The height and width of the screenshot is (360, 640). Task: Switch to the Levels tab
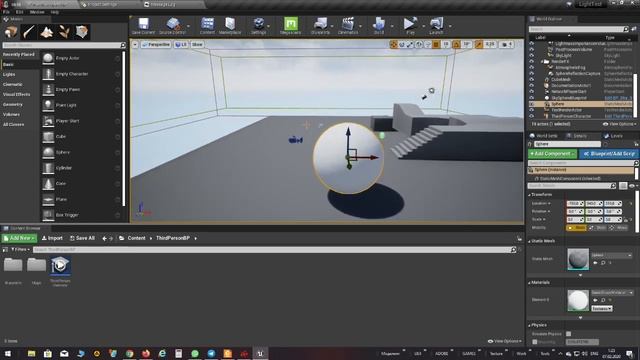pyautogui.click(x=613, y=136)
